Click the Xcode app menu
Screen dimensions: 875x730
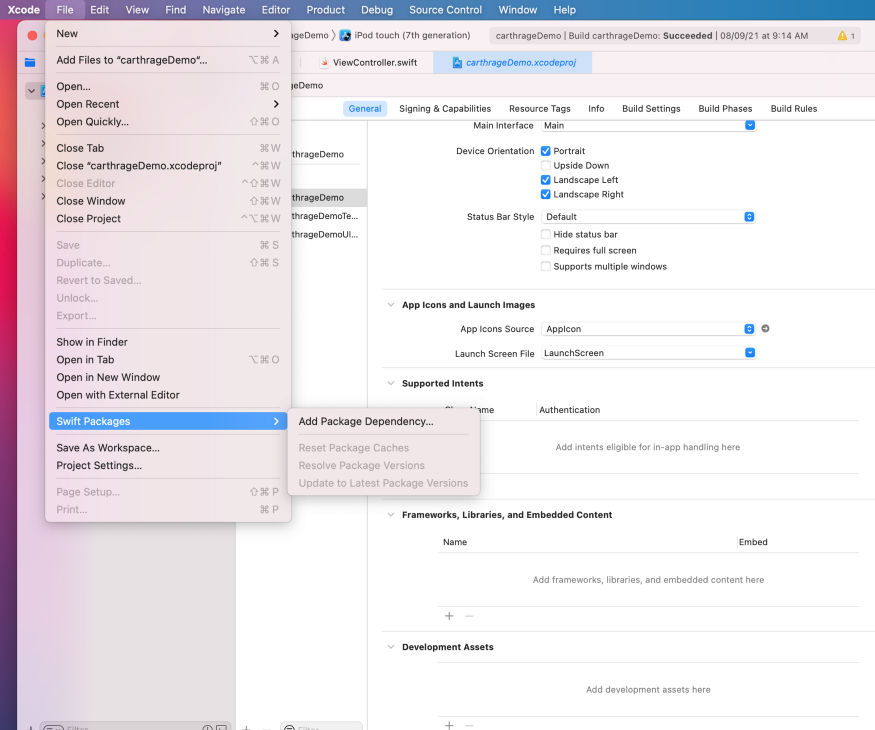click(23, 10)
